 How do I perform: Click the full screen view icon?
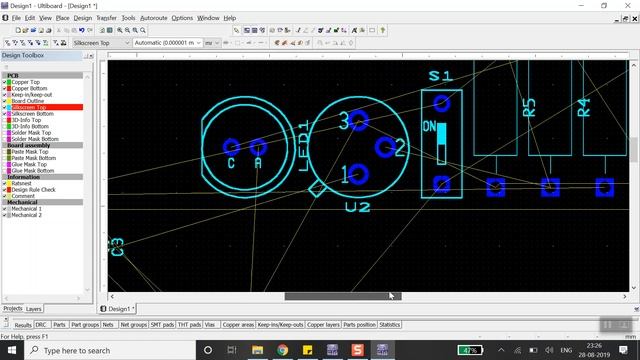point(109,30)
